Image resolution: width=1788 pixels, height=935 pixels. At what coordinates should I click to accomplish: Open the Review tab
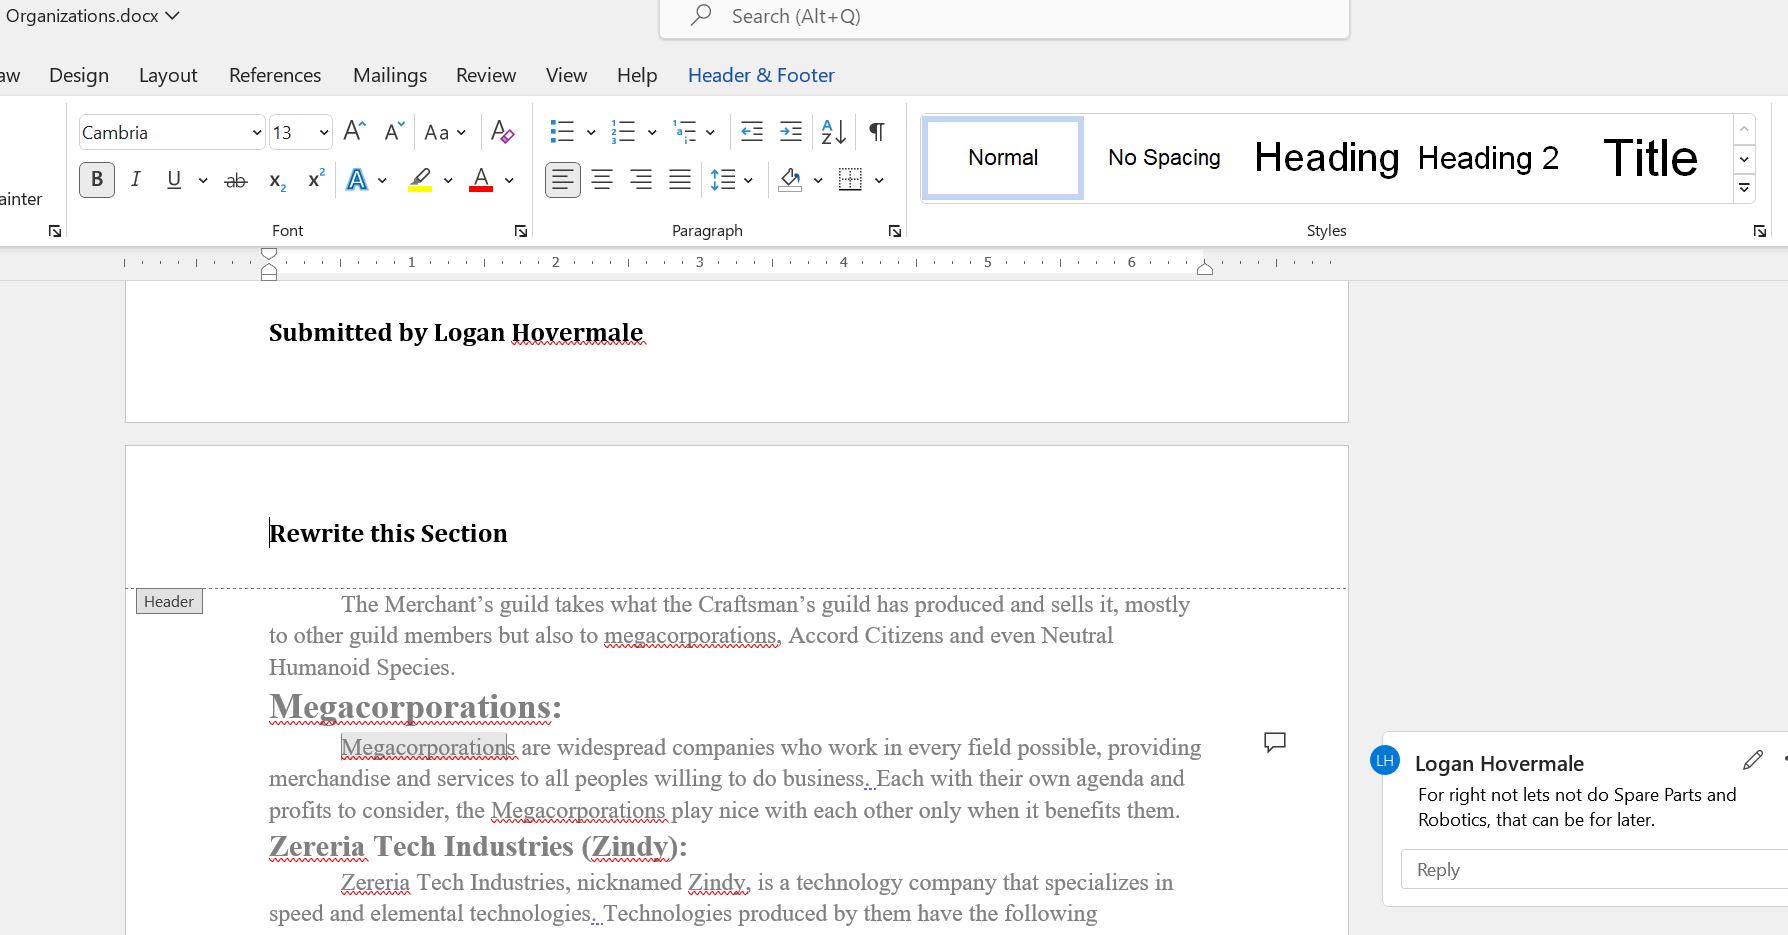click(x=486, y=75)
